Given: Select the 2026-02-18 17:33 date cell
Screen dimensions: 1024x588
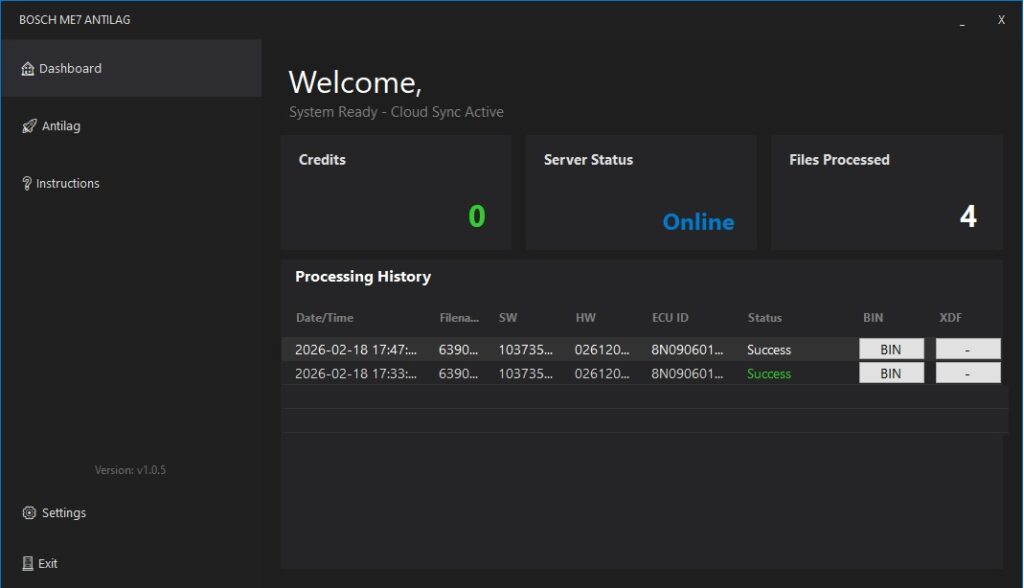Looking at the screenshot, I should coord(356,374).
